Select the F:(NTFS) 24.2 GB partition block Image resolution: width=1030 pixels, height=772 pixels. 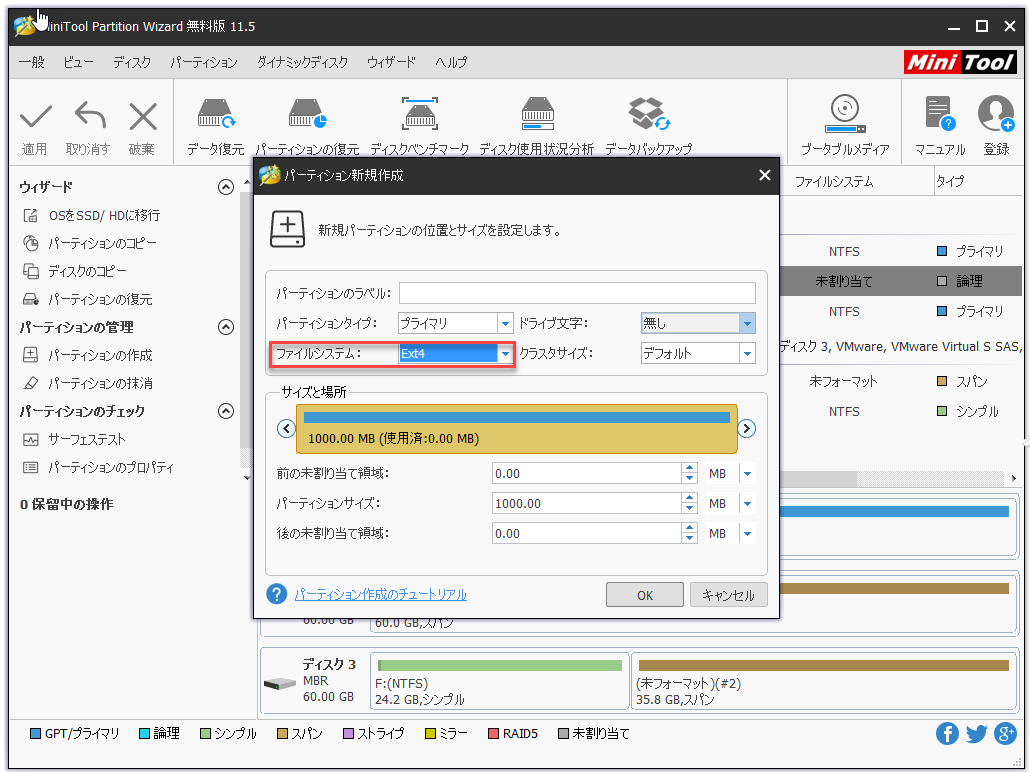pos(500,681)
